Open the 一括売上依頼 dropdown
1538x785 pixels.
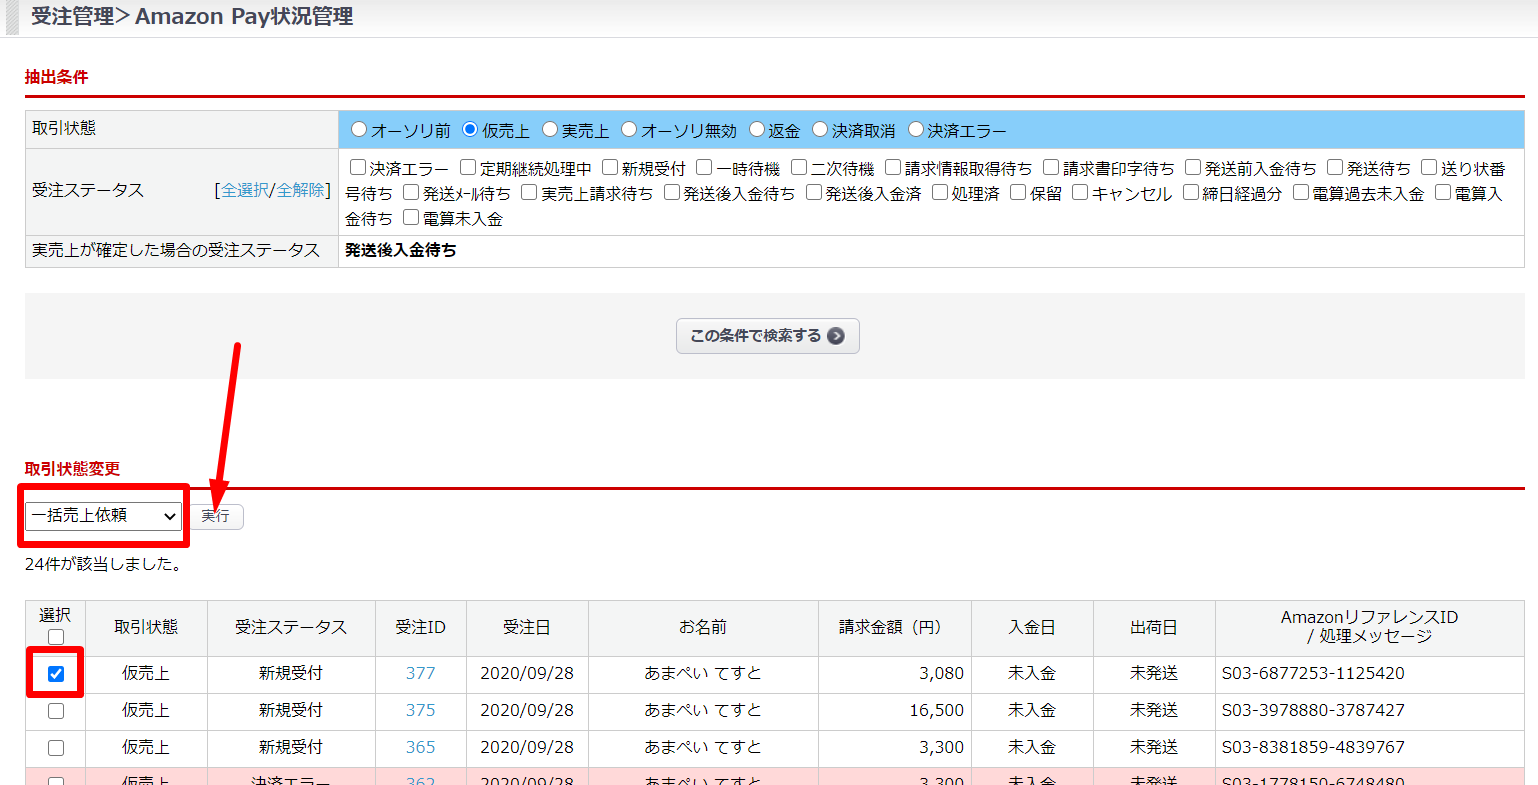click(103, 516)
